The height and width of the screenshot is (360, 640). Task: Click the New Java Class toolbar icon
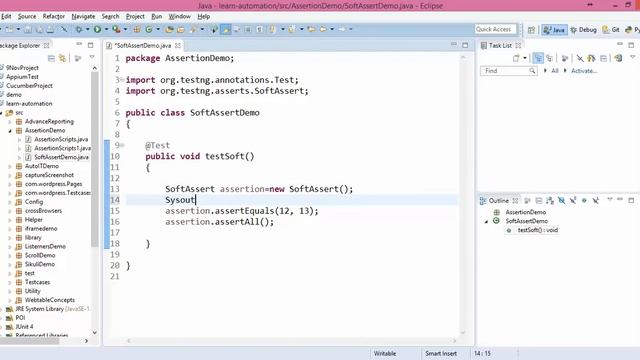pyautogui.click(x=149, y=29)
